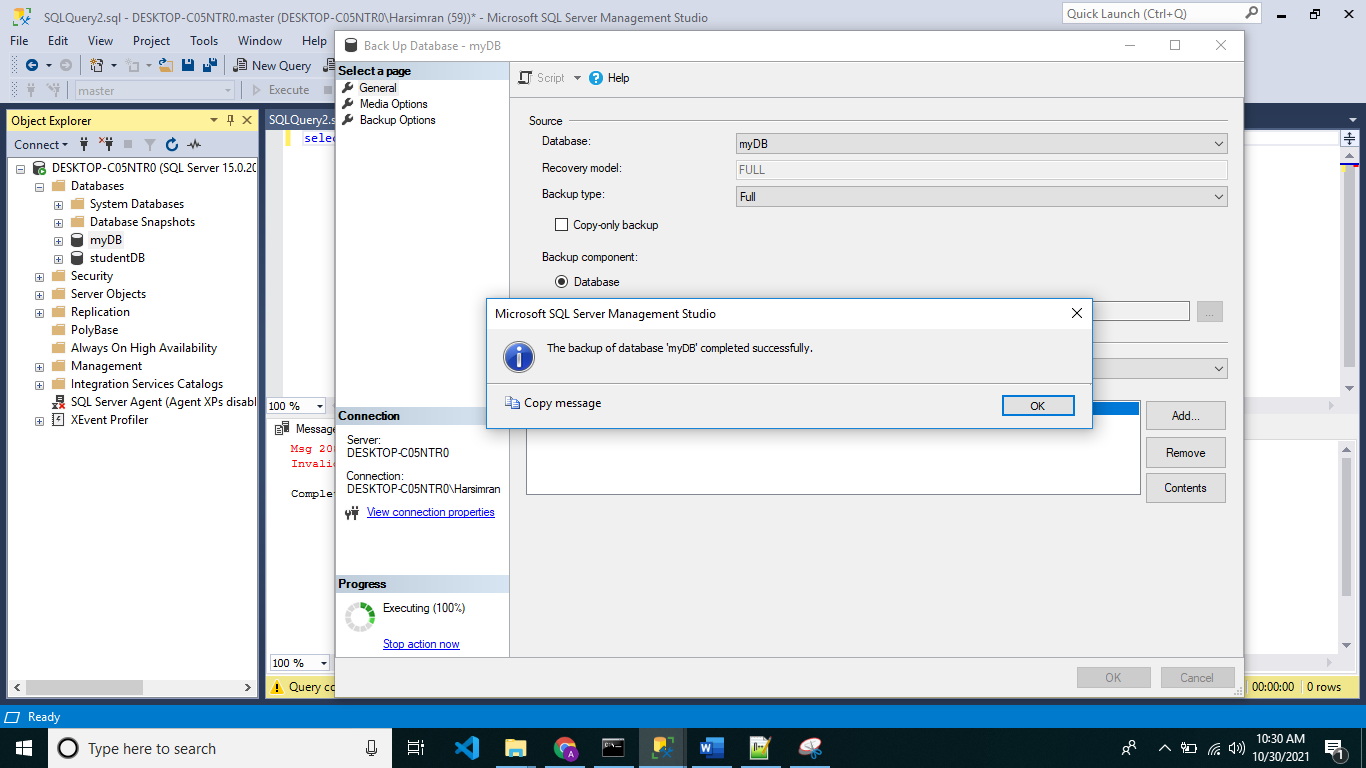
Task: Click the Quick Launch search field
Action: [1153, 13]
